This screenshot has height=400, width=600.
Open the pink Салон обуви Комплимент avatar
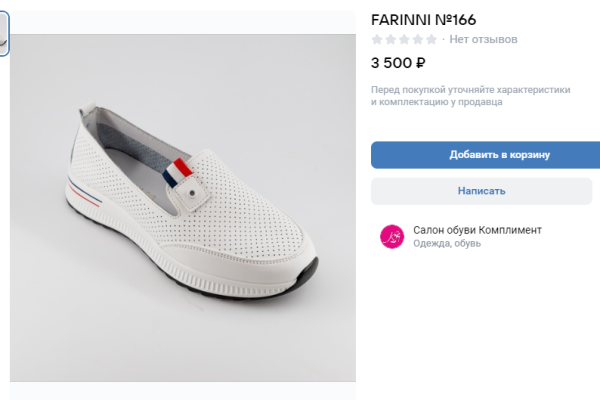[x=391, y=236]
